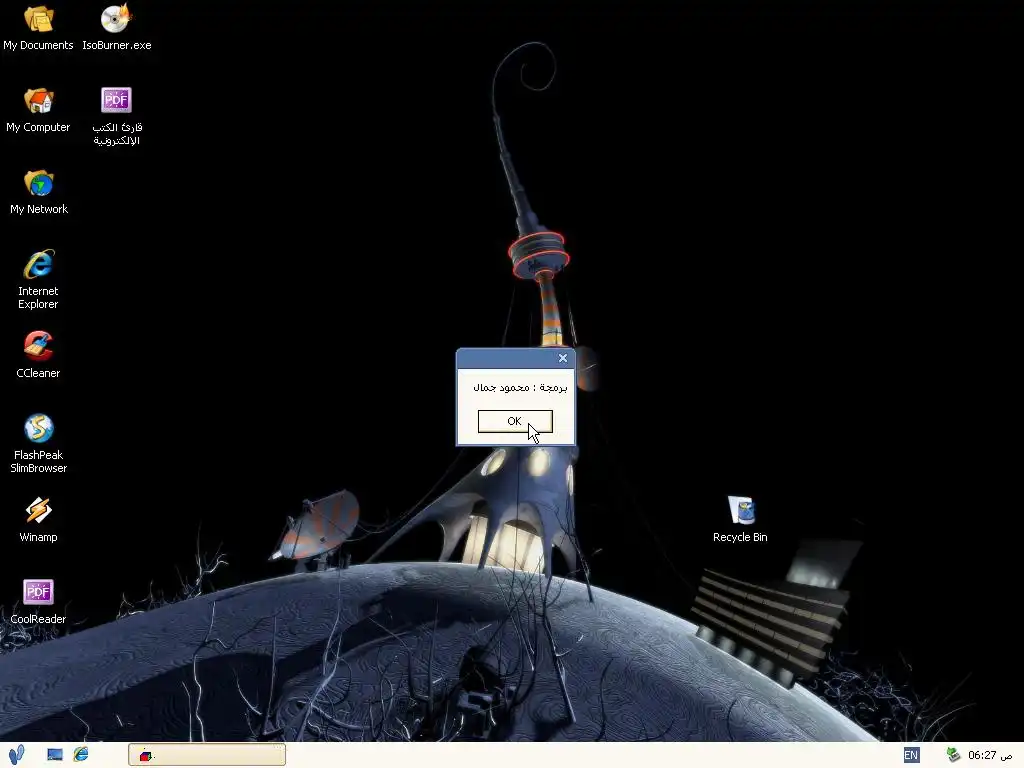Close the message dialog with X

point(563,358)
